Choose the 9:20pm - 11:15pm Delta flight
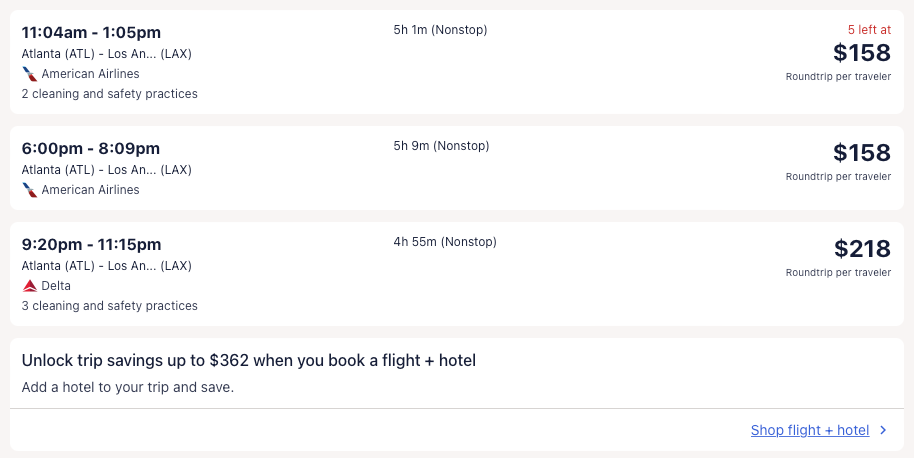914x458 pixels. [x=91, y=245]
